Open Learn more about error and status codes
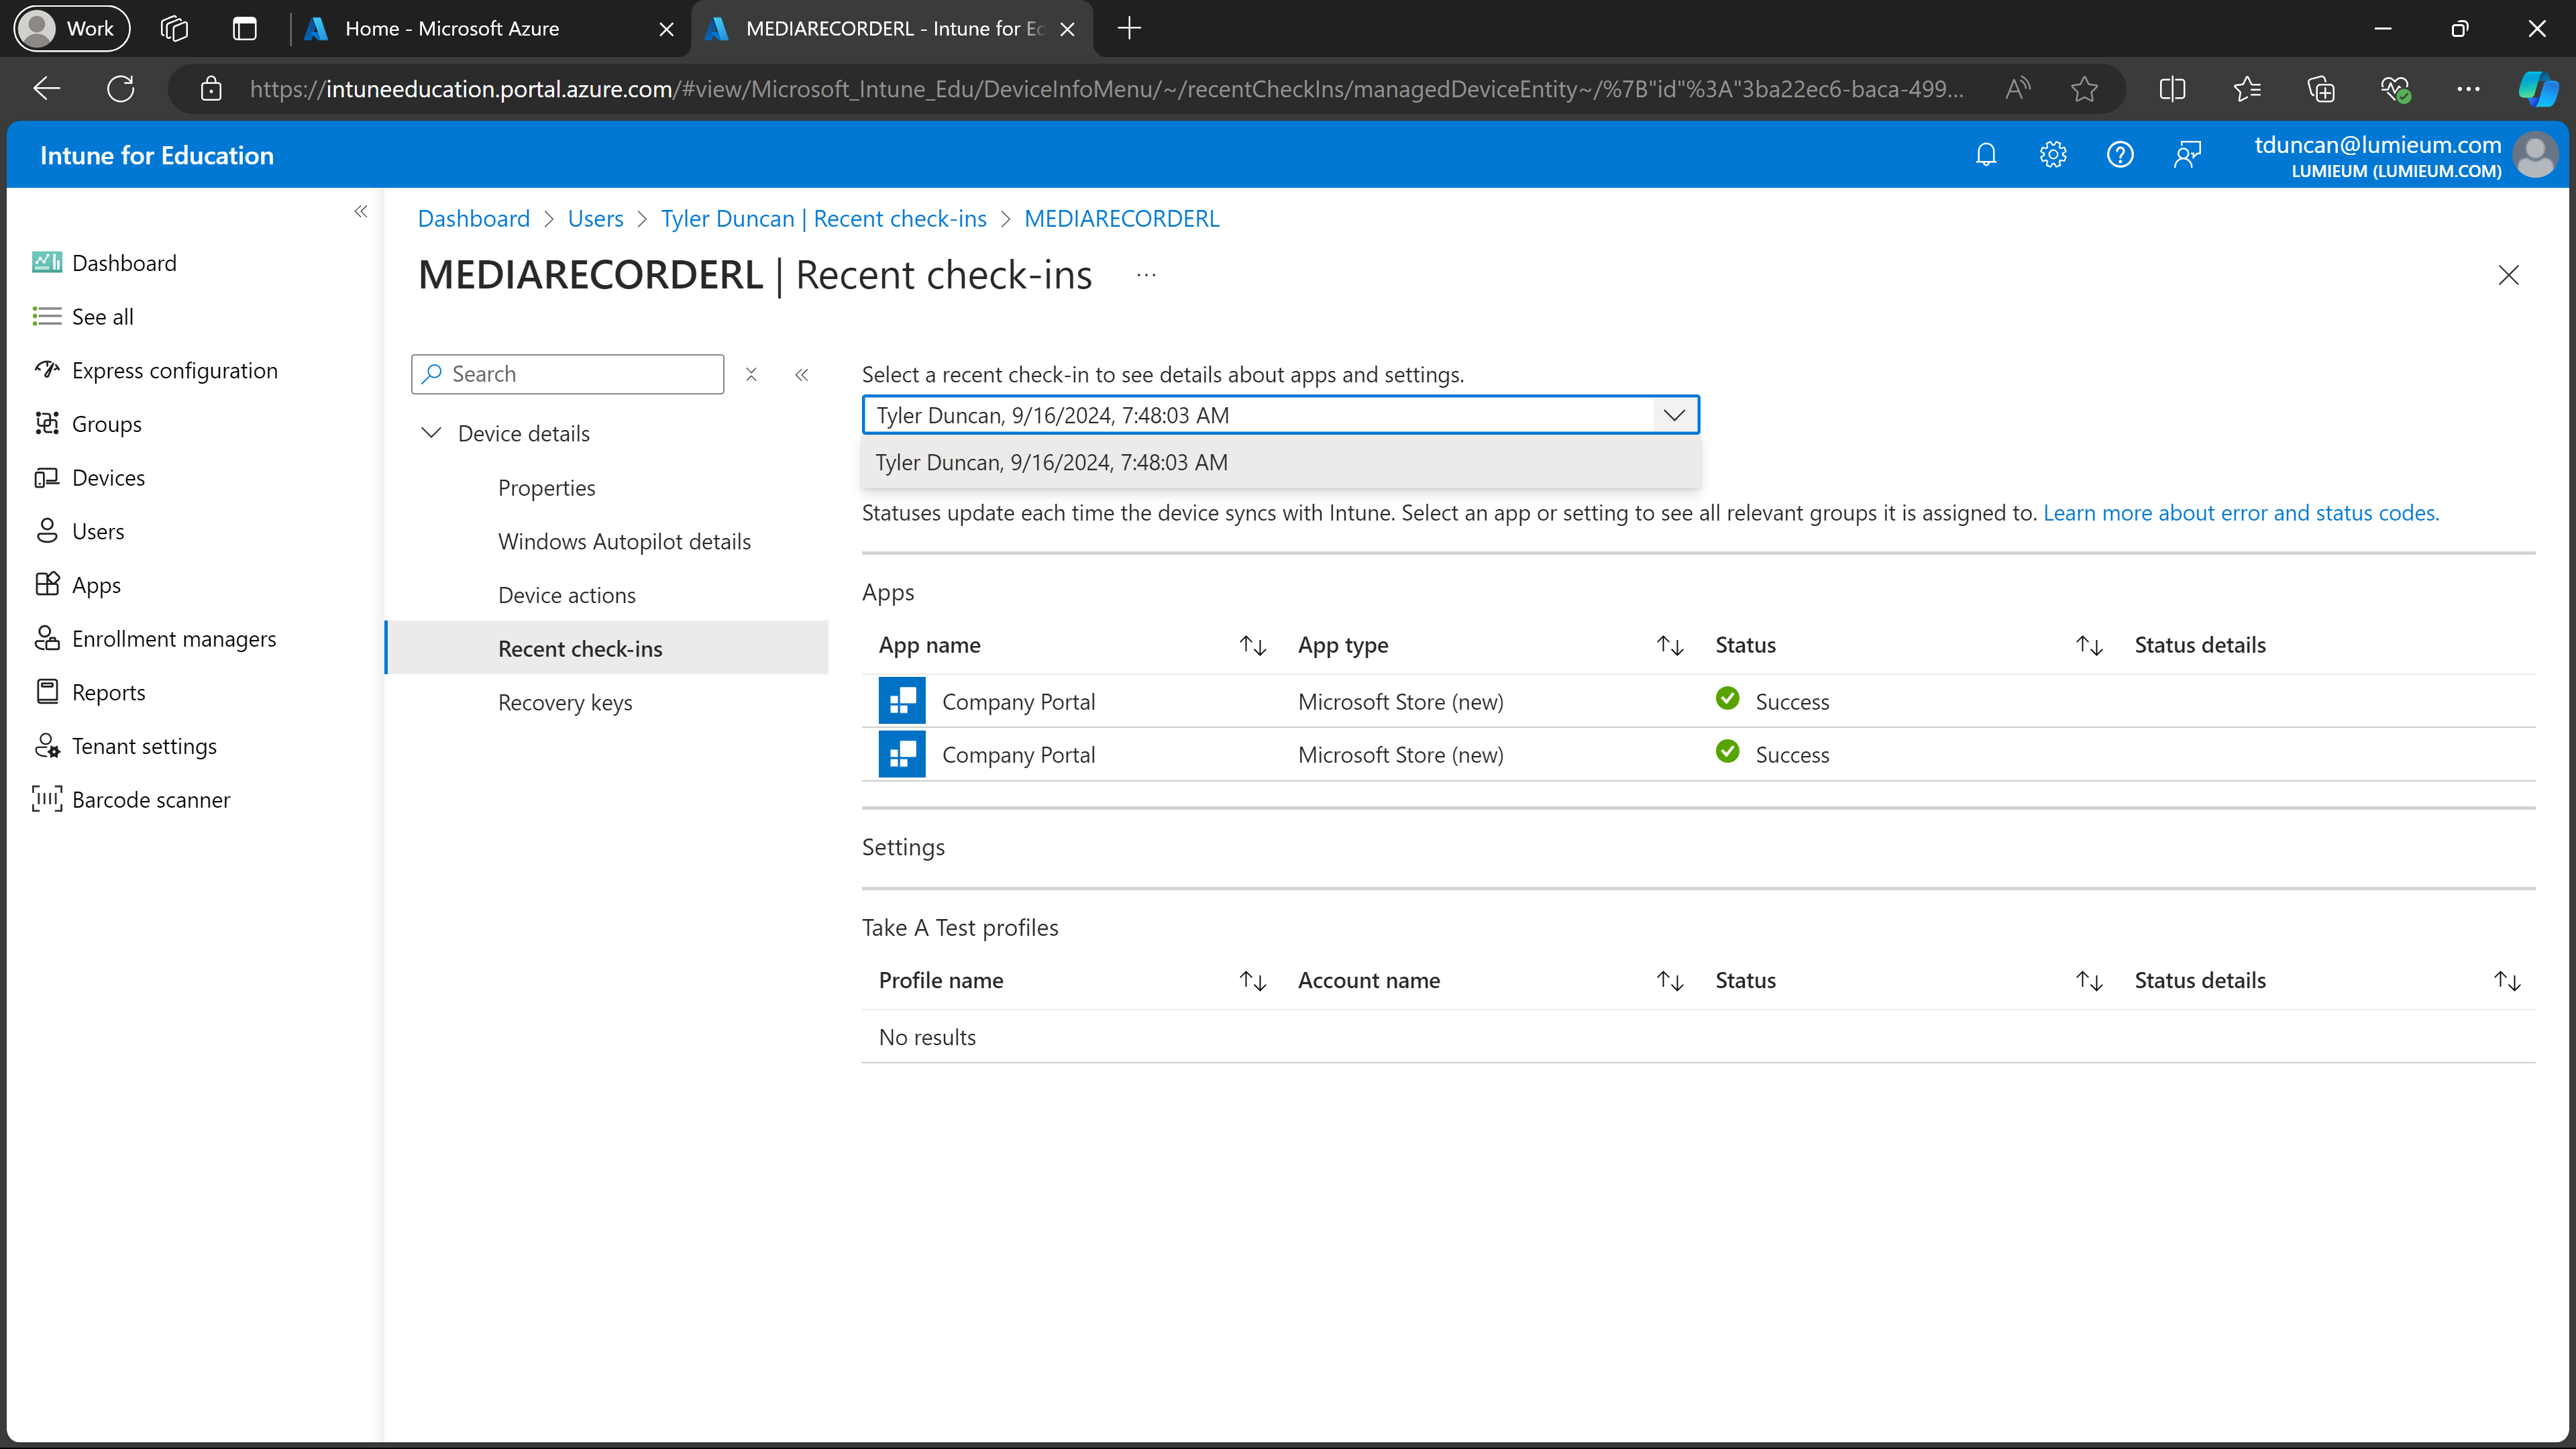 (x=2240, y=513)
